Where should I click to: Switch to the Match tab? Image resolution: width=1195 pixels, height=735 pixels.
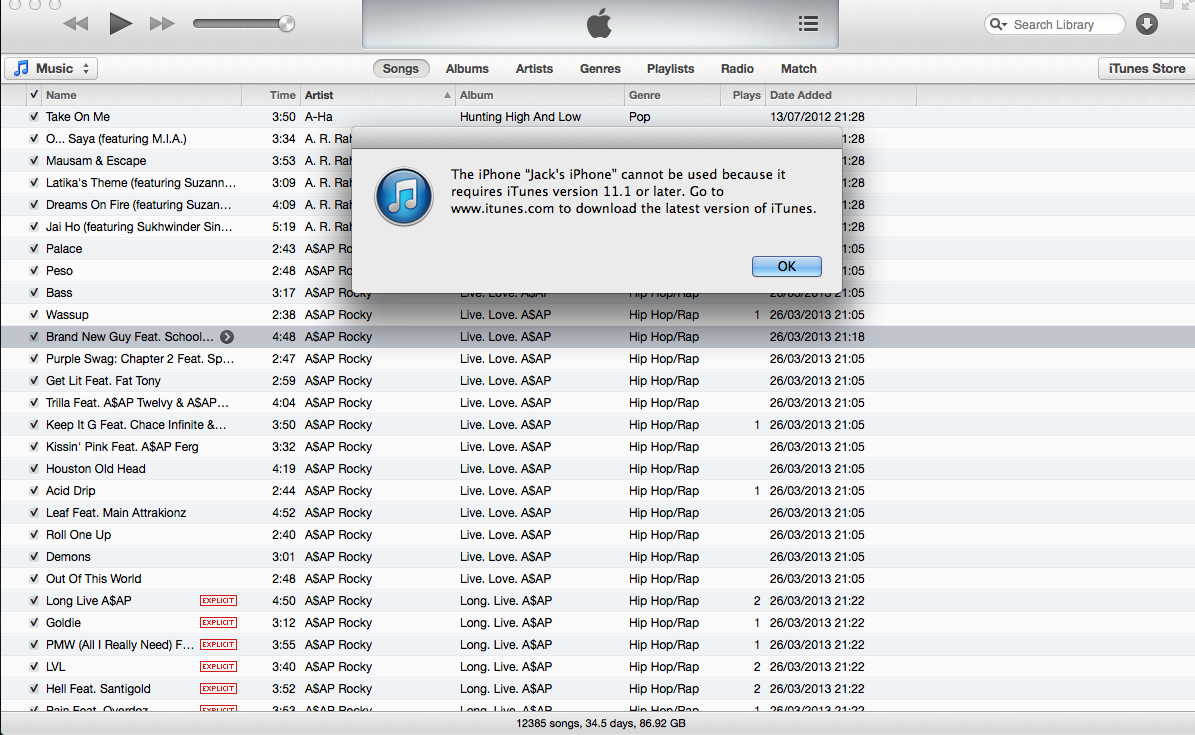click(799, 69)
